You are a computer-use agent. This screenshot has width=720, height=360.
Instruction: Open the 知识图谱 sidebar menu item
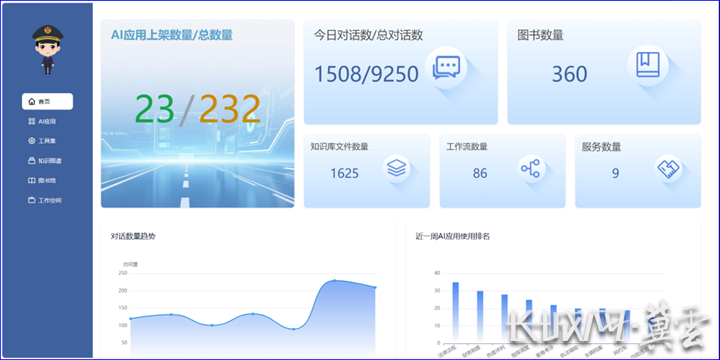(x=45, y=161)
